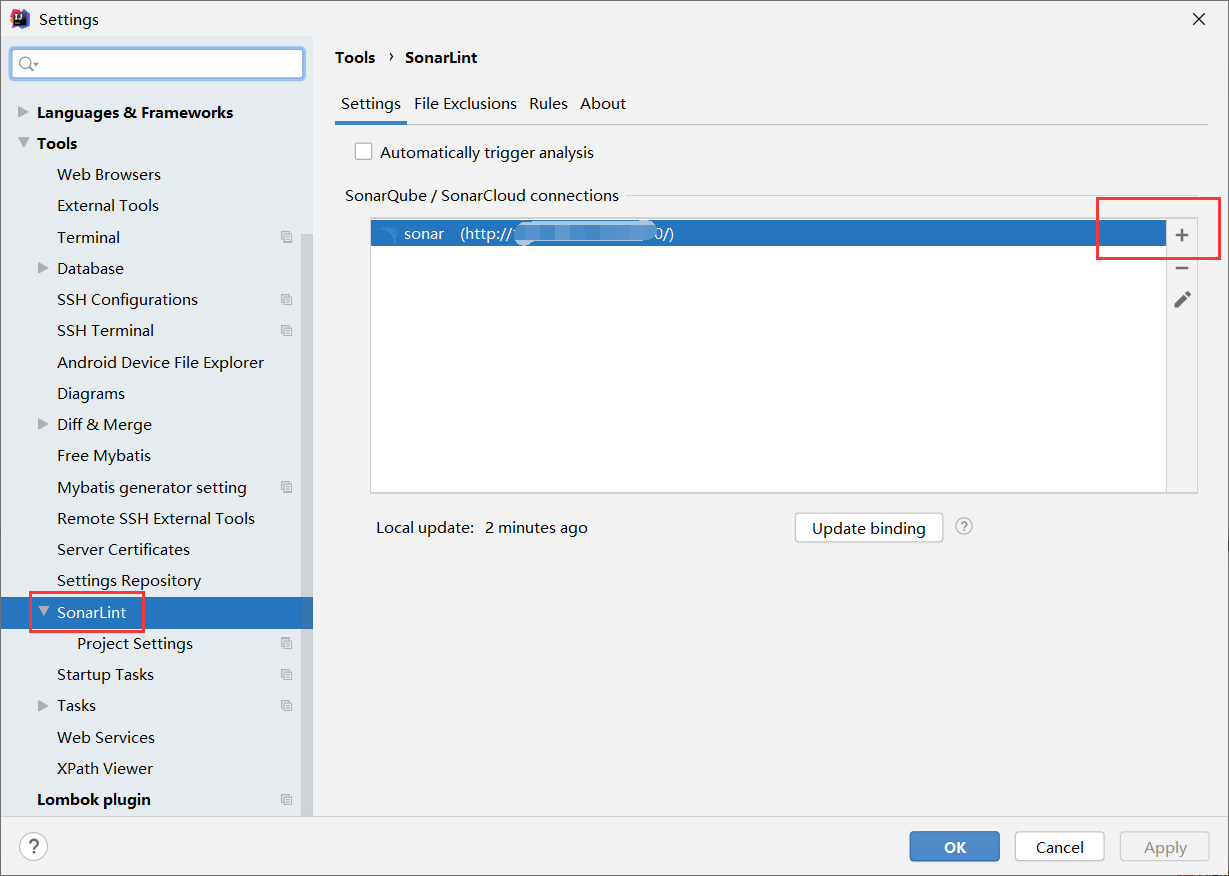Click the search magnifier icon in settings search

click(28, 64)
